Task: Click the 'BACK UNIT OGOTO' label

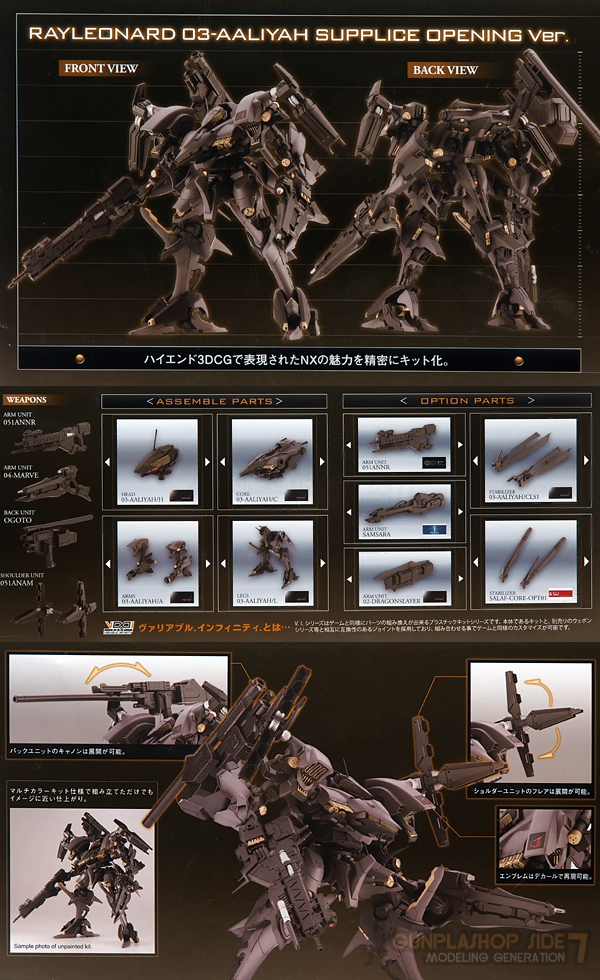Action: (18, 516)
